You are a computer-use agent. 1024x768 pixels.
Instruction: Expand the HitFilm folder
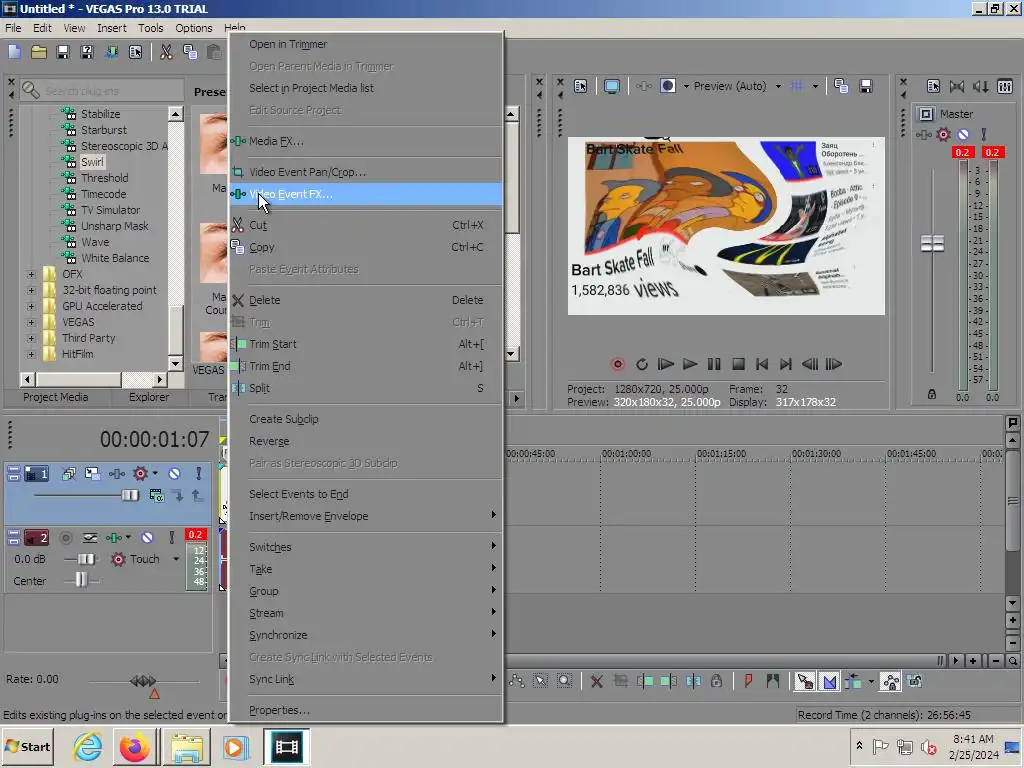31,354
